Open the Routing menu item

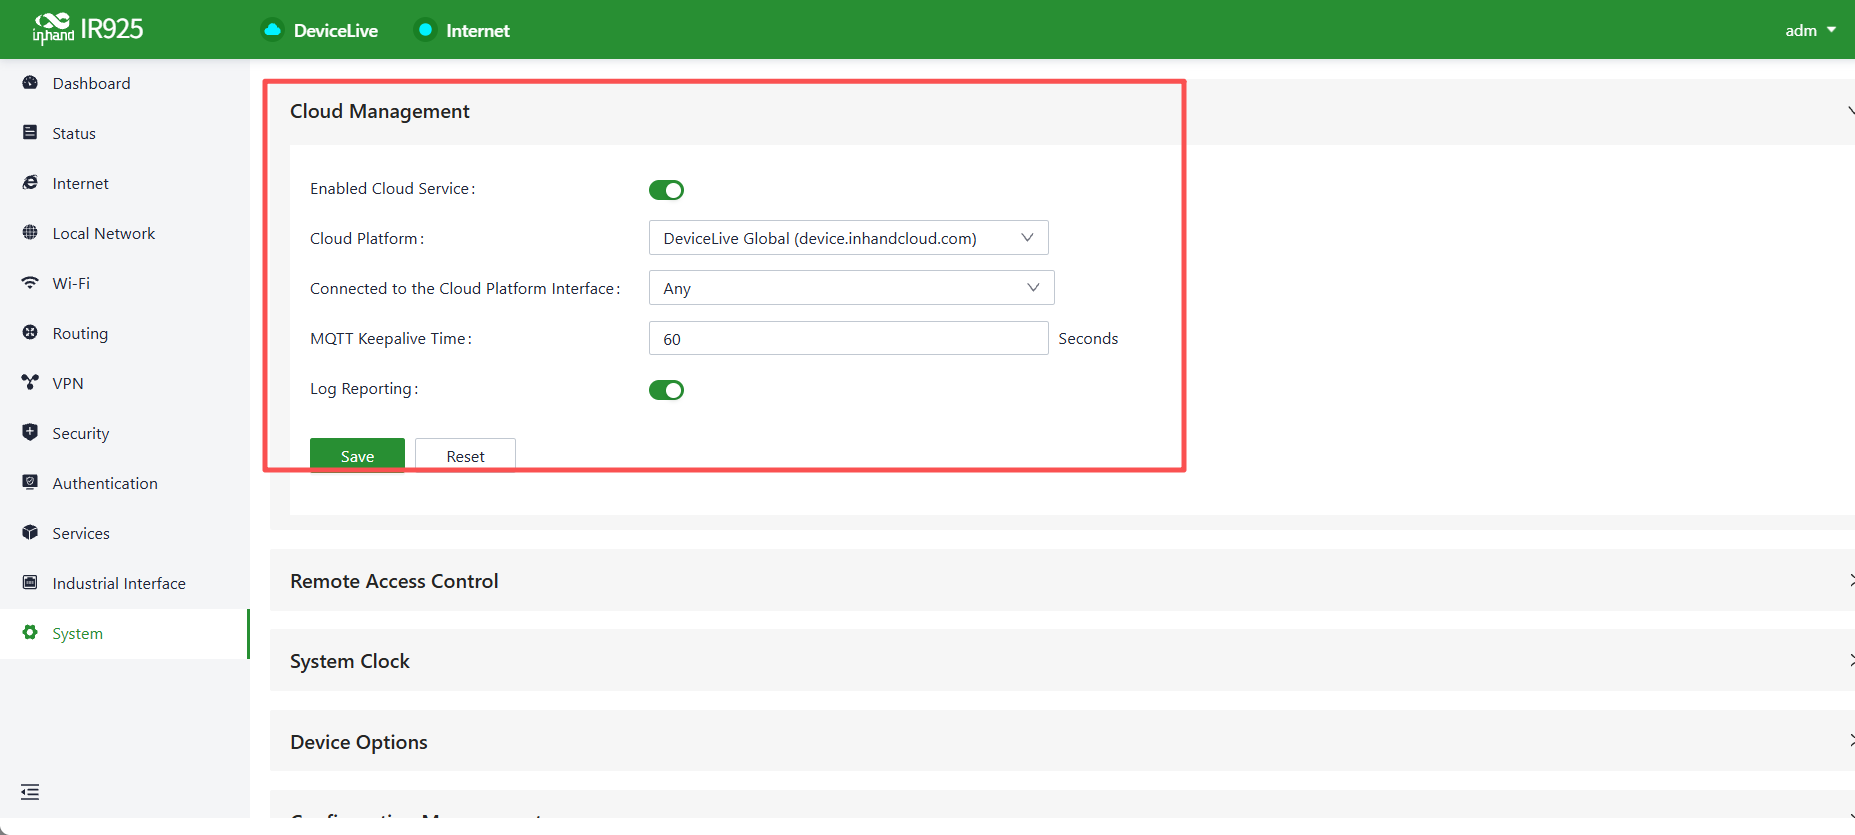124,333
